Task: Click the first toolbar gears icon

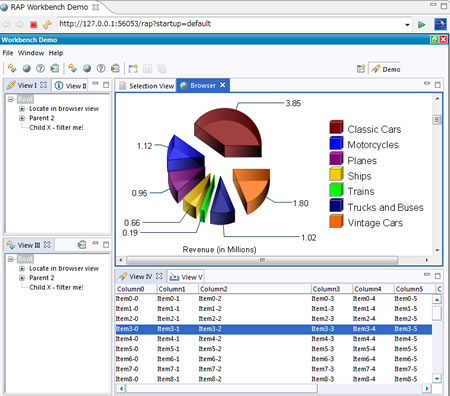Action: [12, 68]
